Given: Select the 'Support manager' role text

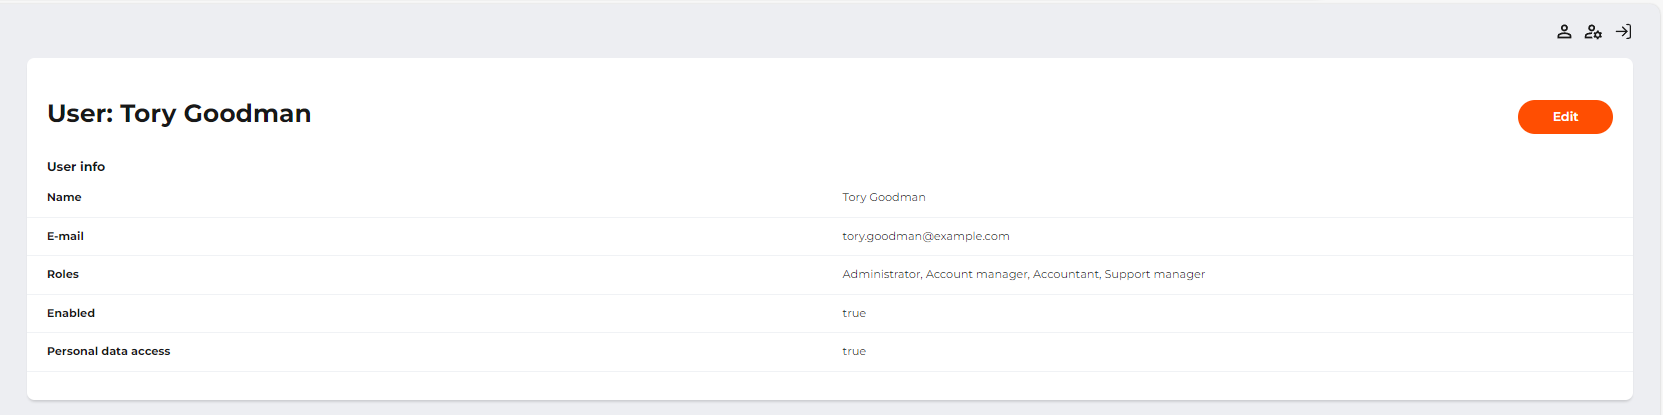Looking at the screenshot, I should point(1154,274).
